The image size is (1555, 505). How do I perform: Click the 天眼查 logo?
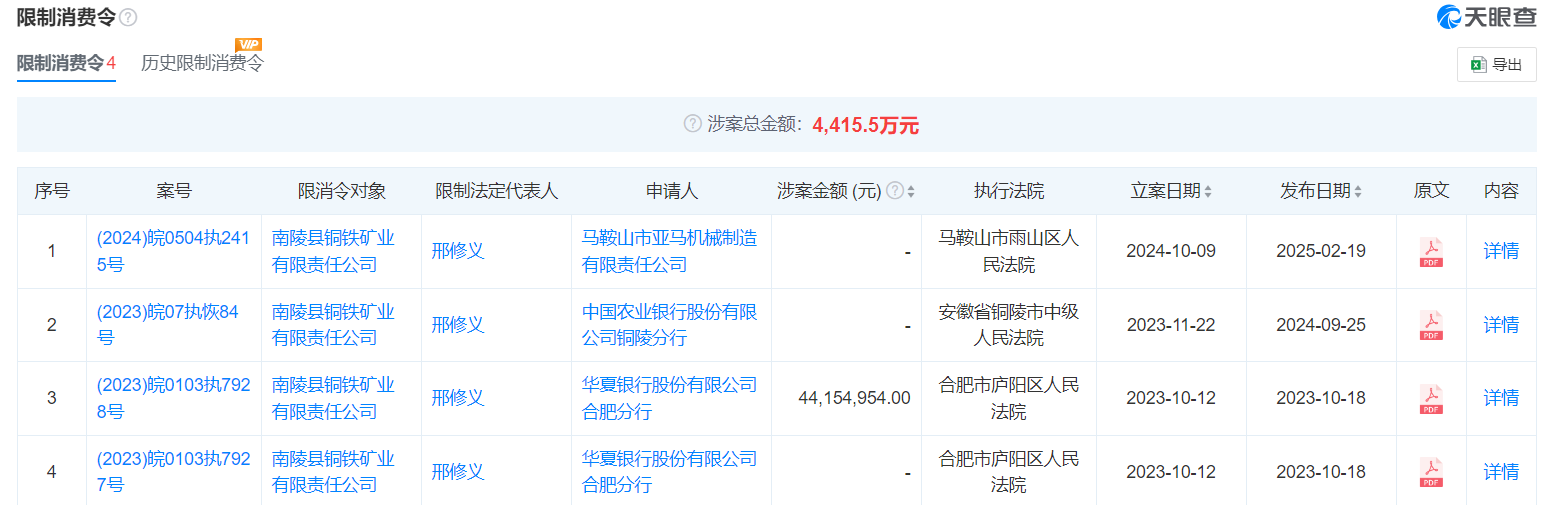(1486, 17)
